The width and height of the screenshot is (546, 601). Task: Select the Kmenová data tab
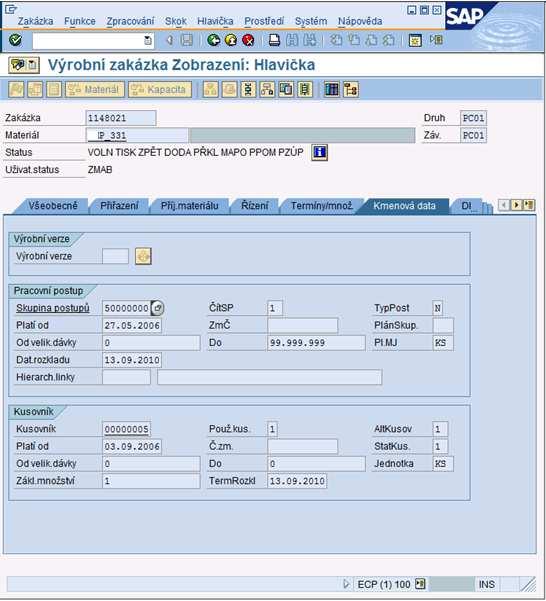404,206
